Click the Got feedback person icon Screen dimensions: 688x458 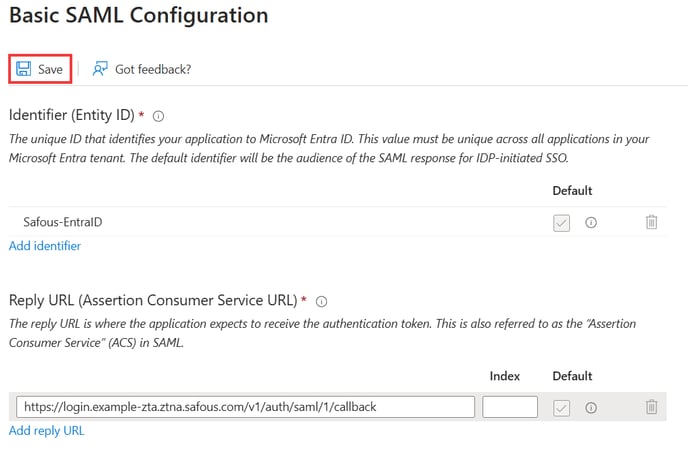[100, 69]
